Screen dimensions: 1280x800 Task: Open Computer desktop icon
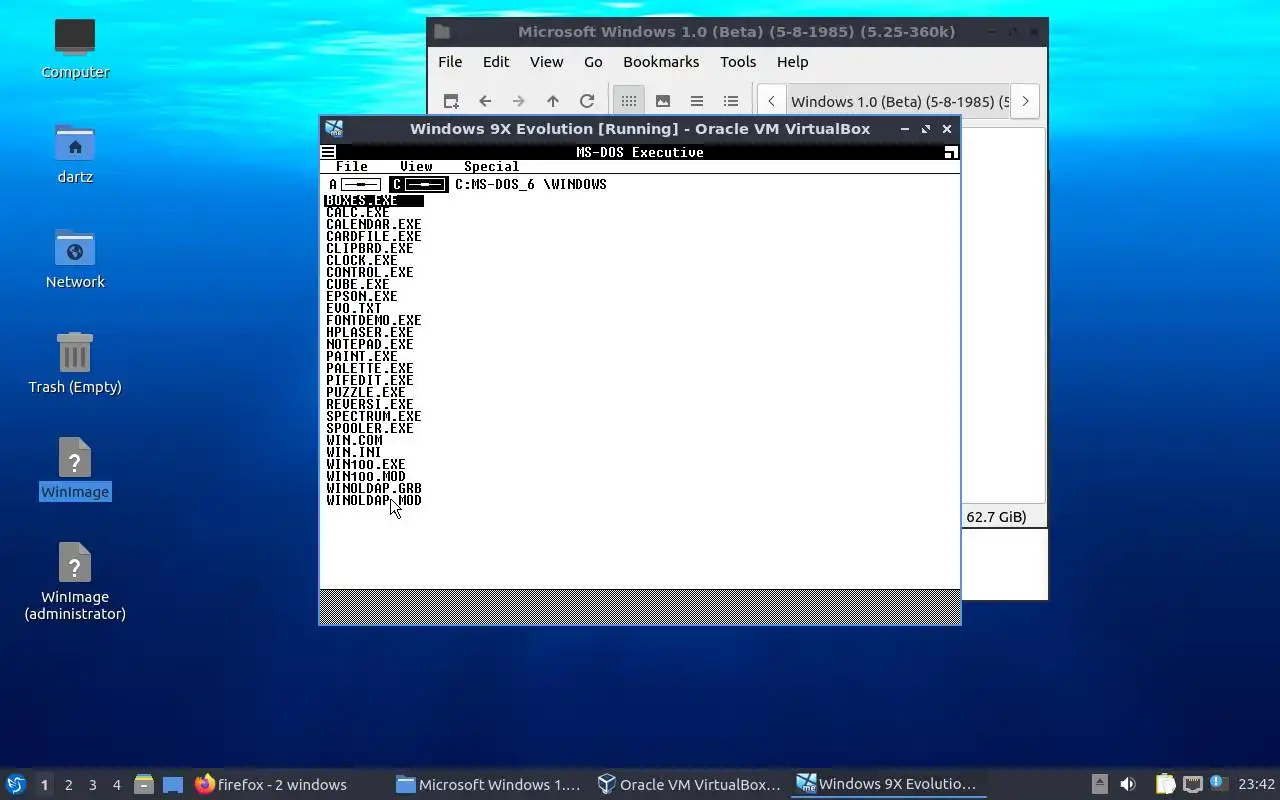click(x=75, y=48)
